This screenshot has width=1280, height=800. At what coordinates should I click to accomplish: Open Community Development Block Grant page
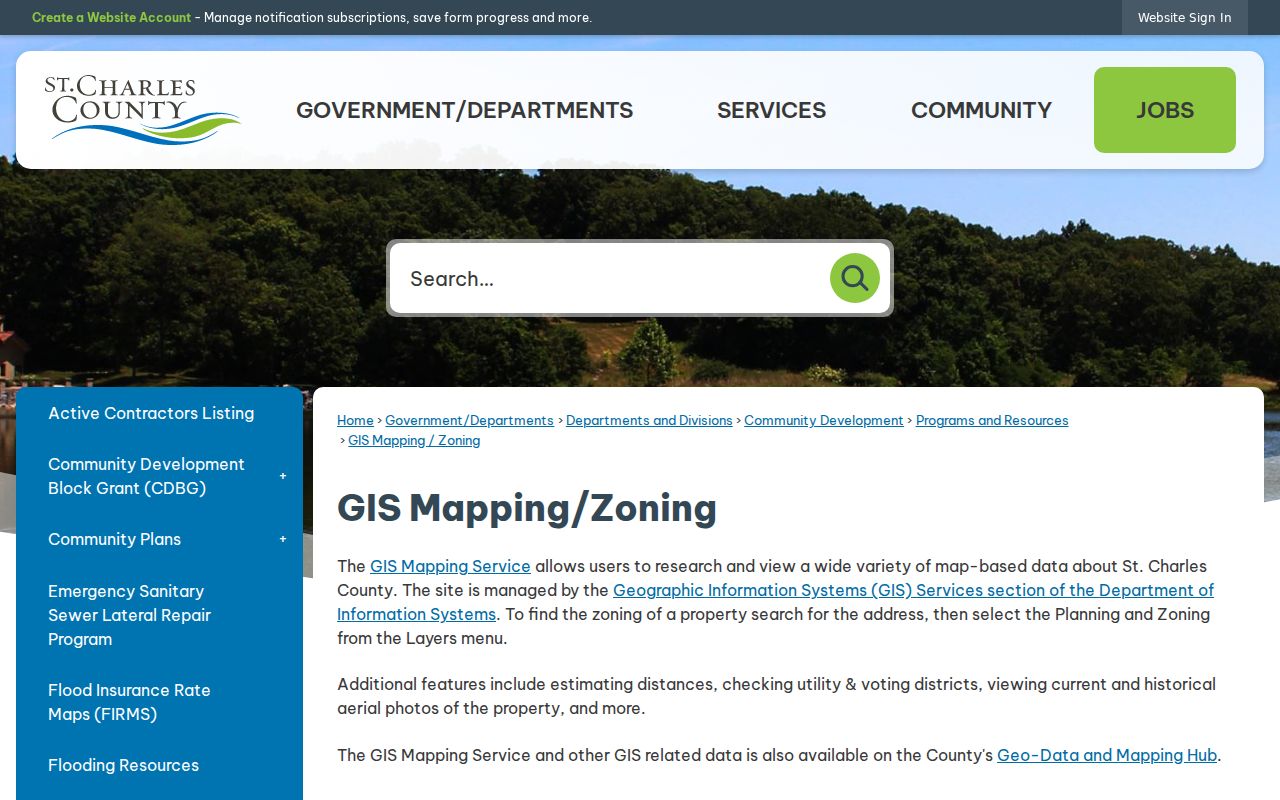point(146,476)
